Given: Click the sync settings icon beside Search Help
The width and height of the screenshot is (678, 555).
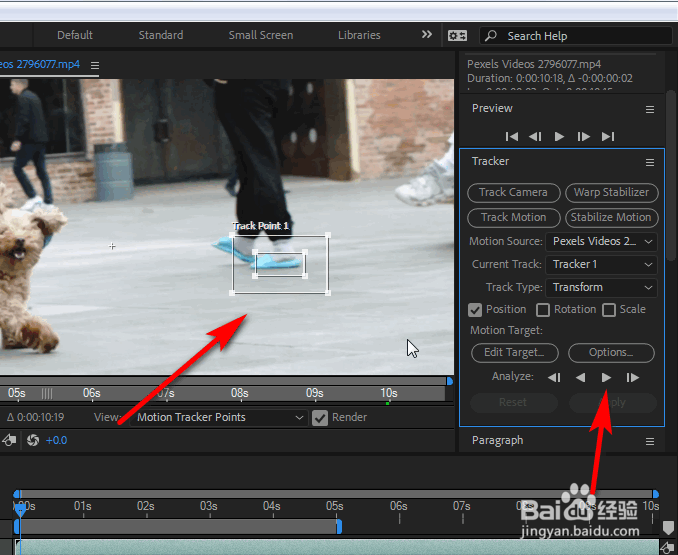Looking at the screenshot, I should pos(457,35).
